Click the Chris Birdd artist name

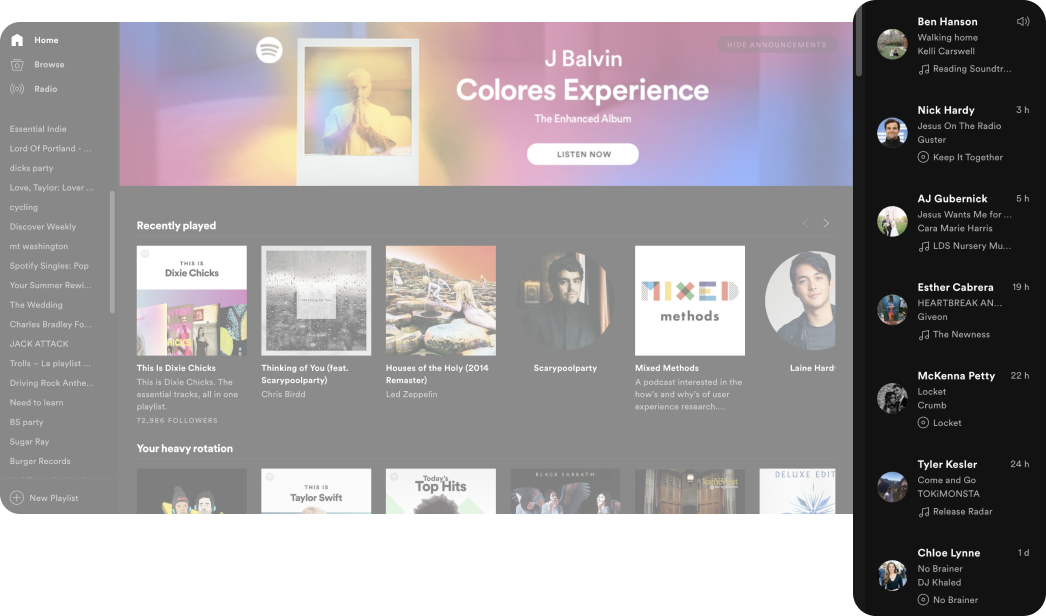click(x=284, y=394)
